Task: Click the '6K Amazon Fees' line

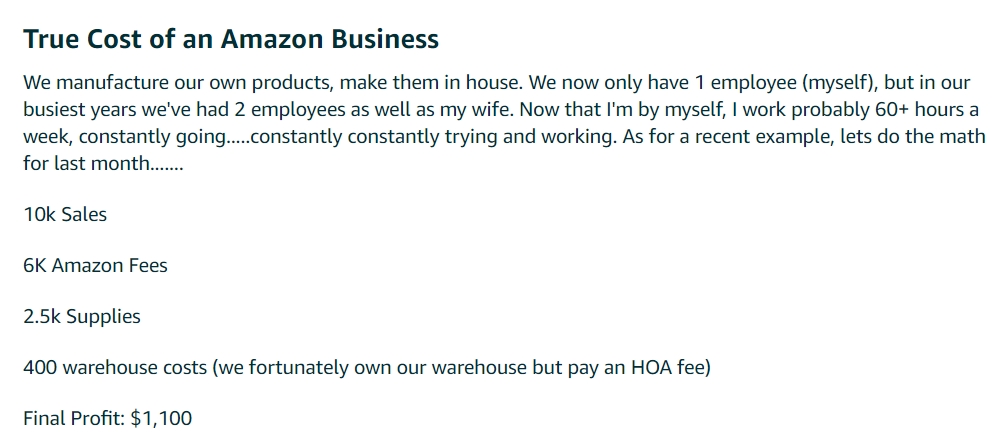Action: [x=96, y=266]
